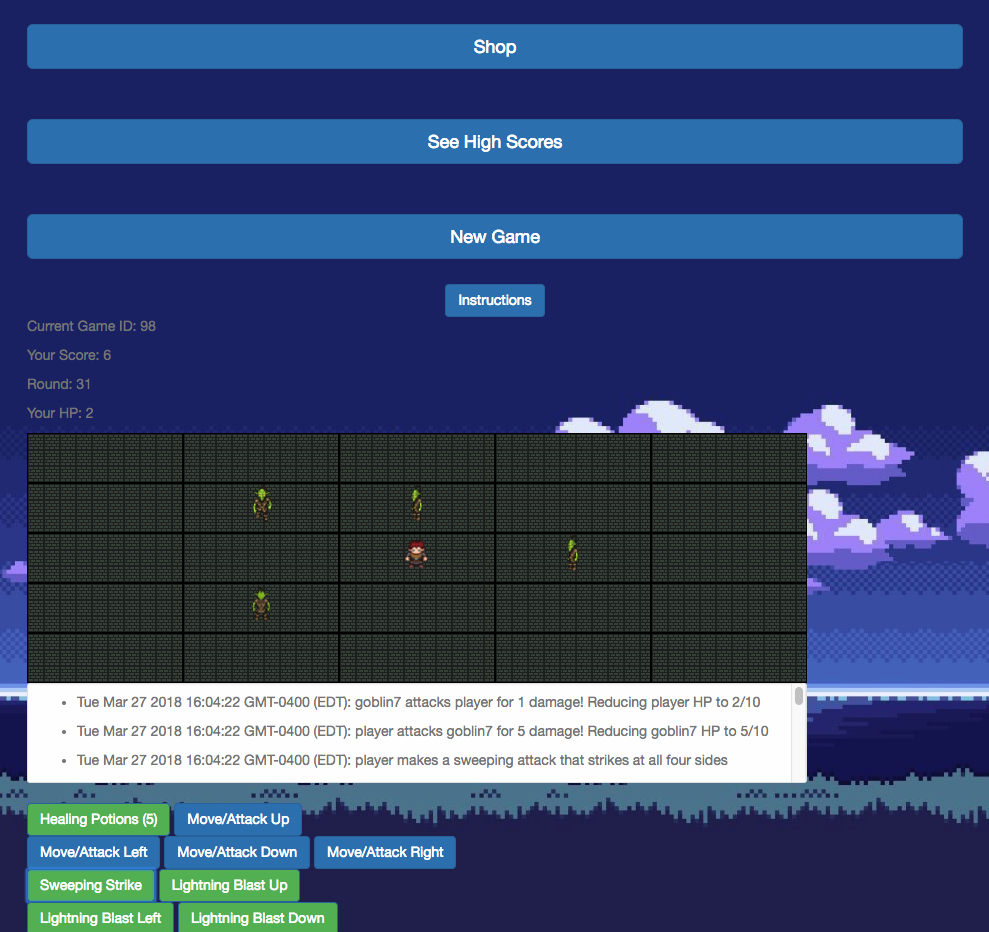Open the Shop
Screen dimensions: 989x932
494,47
